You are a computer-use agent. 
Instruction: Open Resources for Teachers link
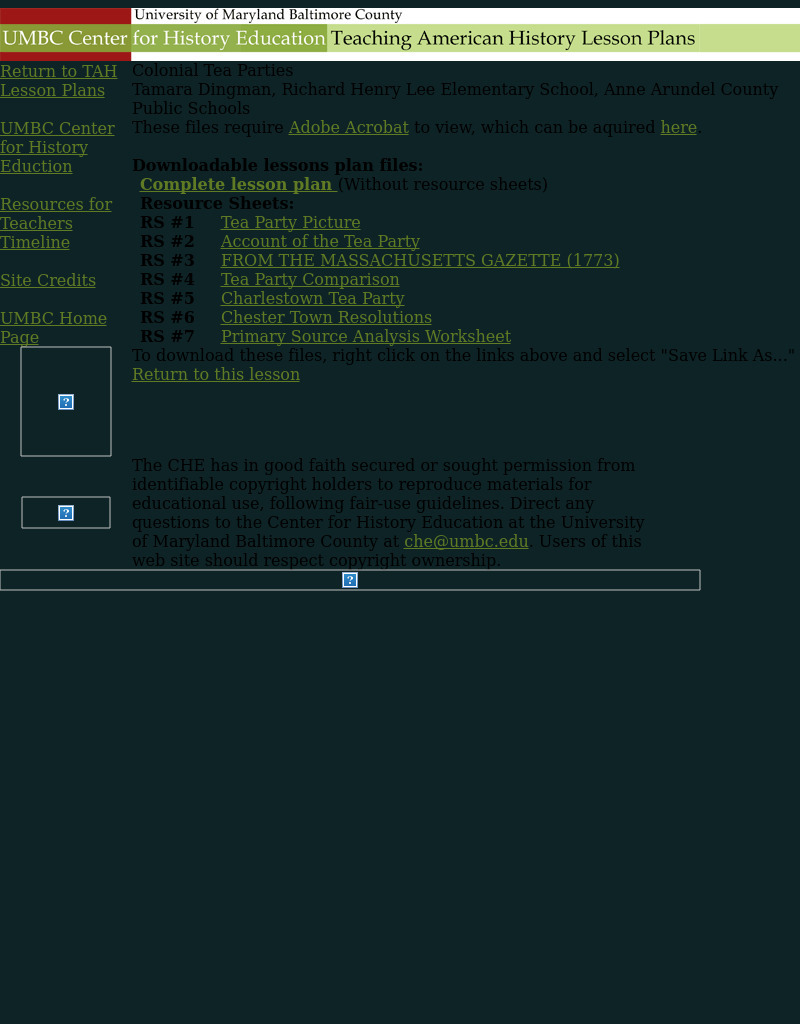pos(55,214)
